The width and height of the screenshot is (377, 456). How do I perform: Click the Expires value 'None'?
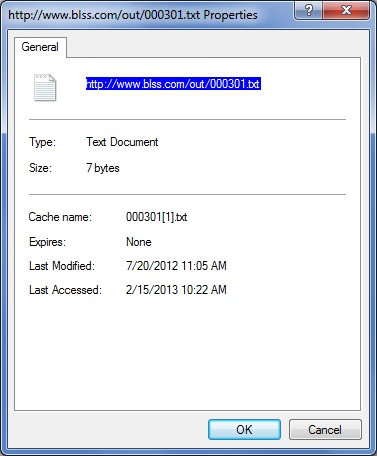click(139, 242)
